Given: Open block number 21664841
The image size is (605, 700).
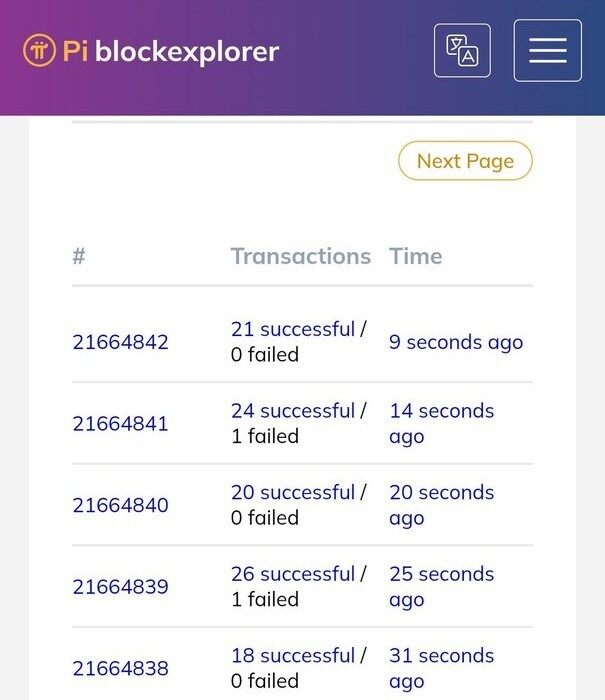Looking at the screenshot, I should click(120, 424).
